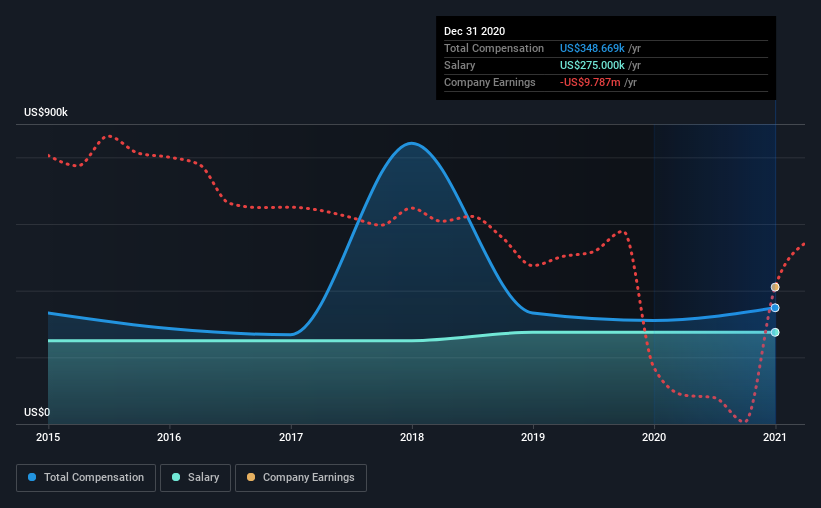Select the orange Company Earnings data point at 2021
This screenshot has width=821, height=508.
point(775,287)
